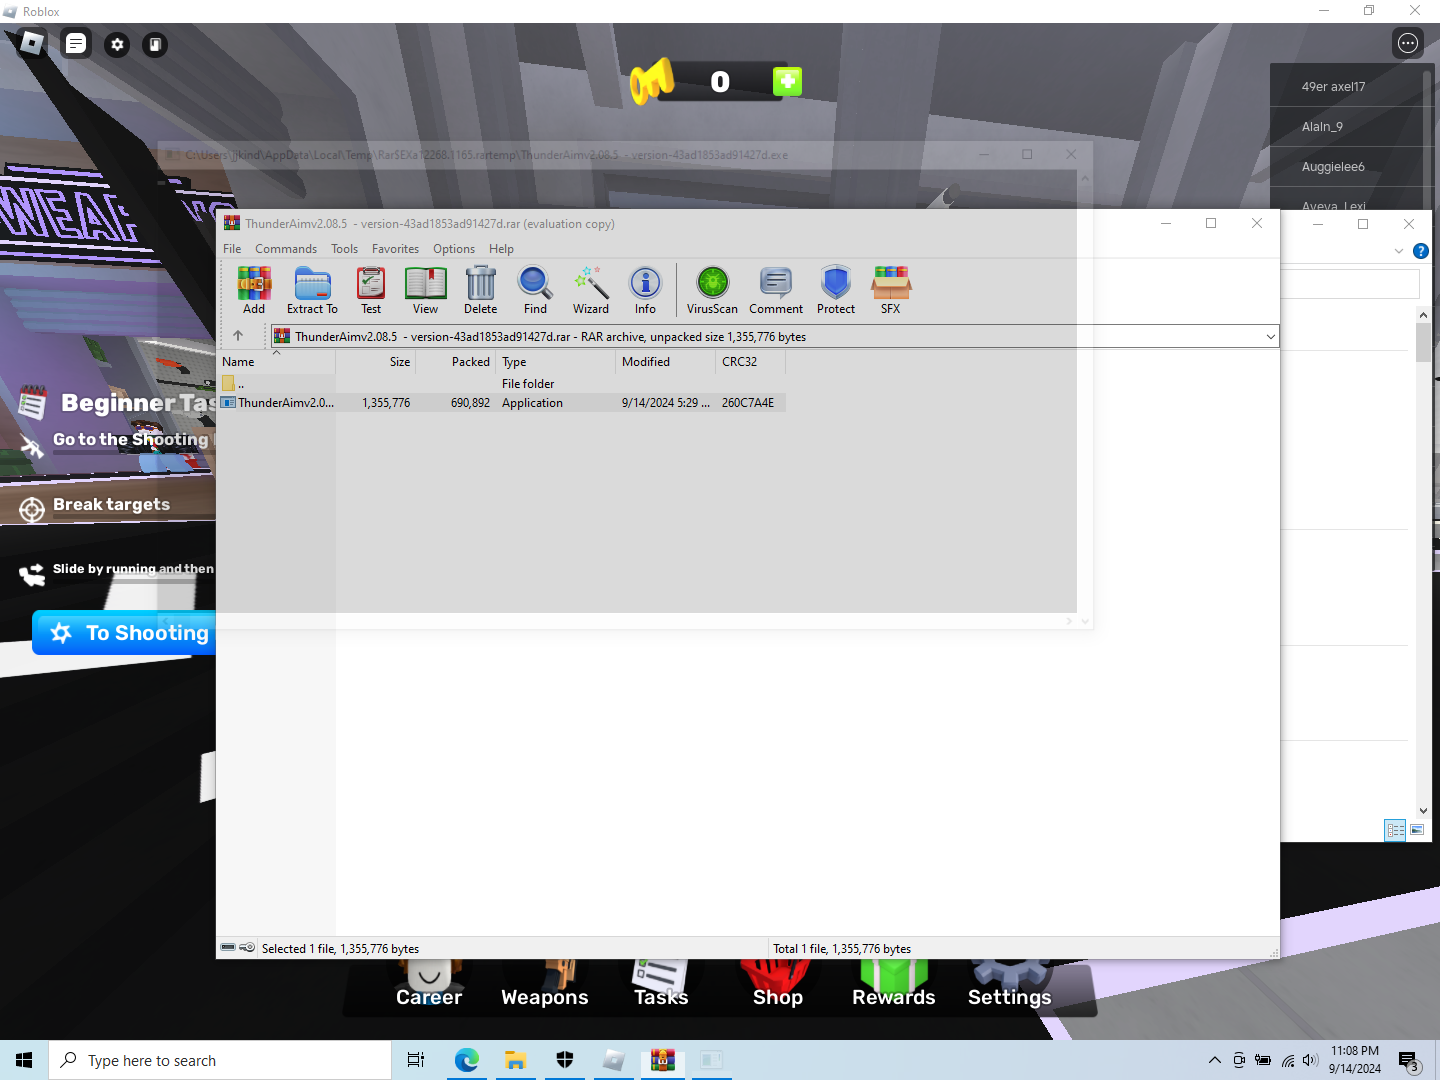Click the Extract To toolbar icon

click(x=312, y=290)
